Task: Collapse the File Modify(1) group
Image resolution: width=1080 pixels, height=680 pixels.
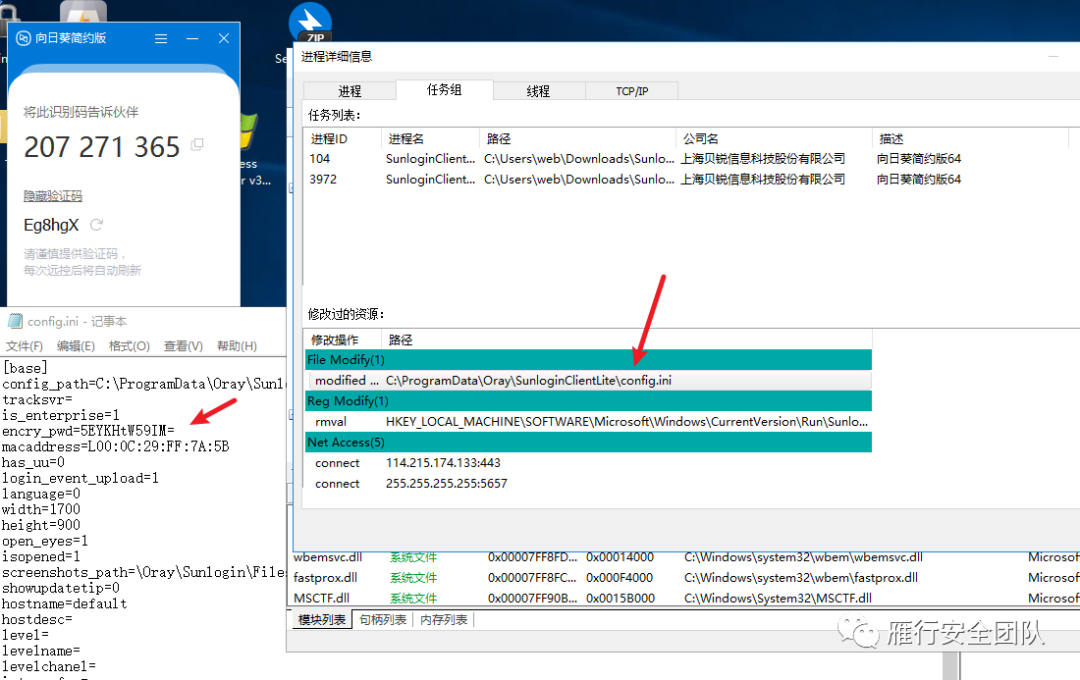Action: click(588, 360)
